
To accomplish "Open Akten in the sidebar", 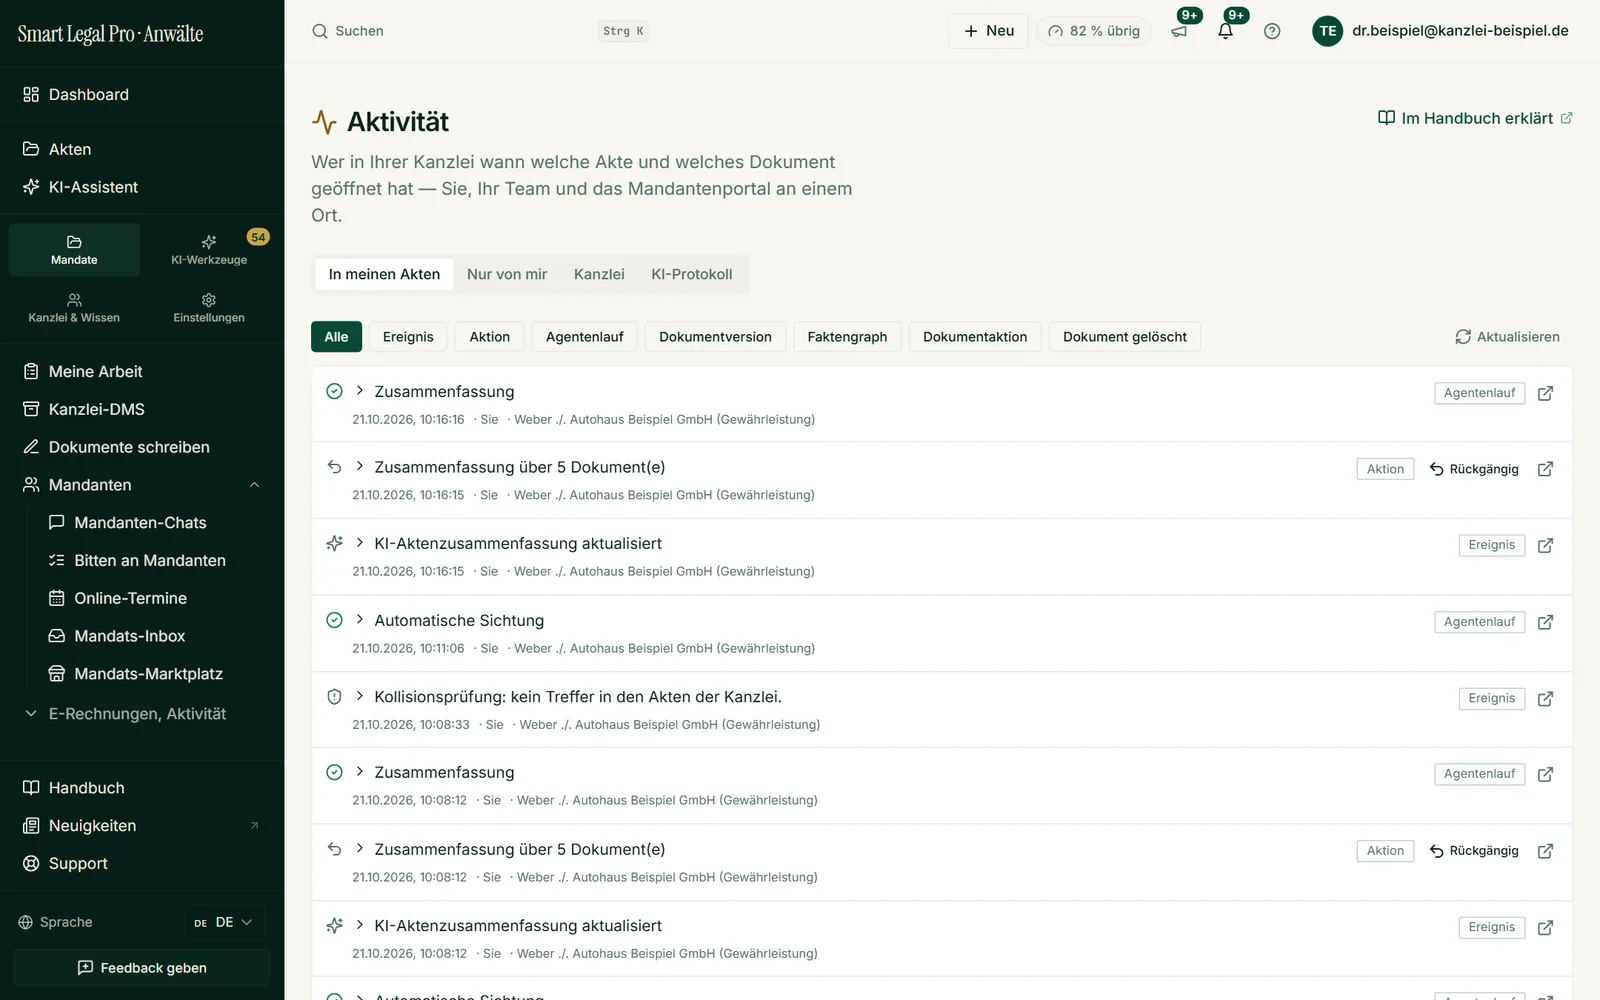I will tap(142, 149).
